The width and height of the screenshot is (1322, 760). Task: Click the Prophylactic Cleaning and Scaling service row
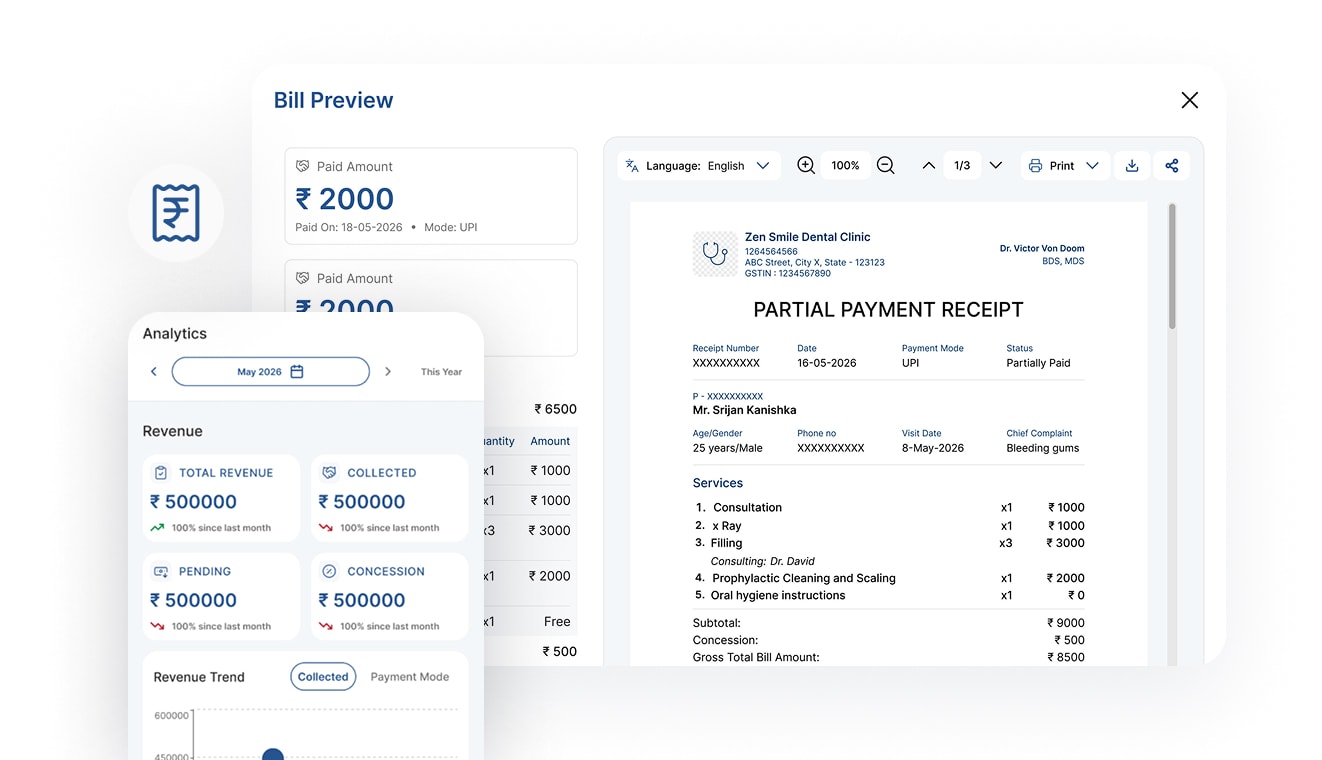pos(889,578)
